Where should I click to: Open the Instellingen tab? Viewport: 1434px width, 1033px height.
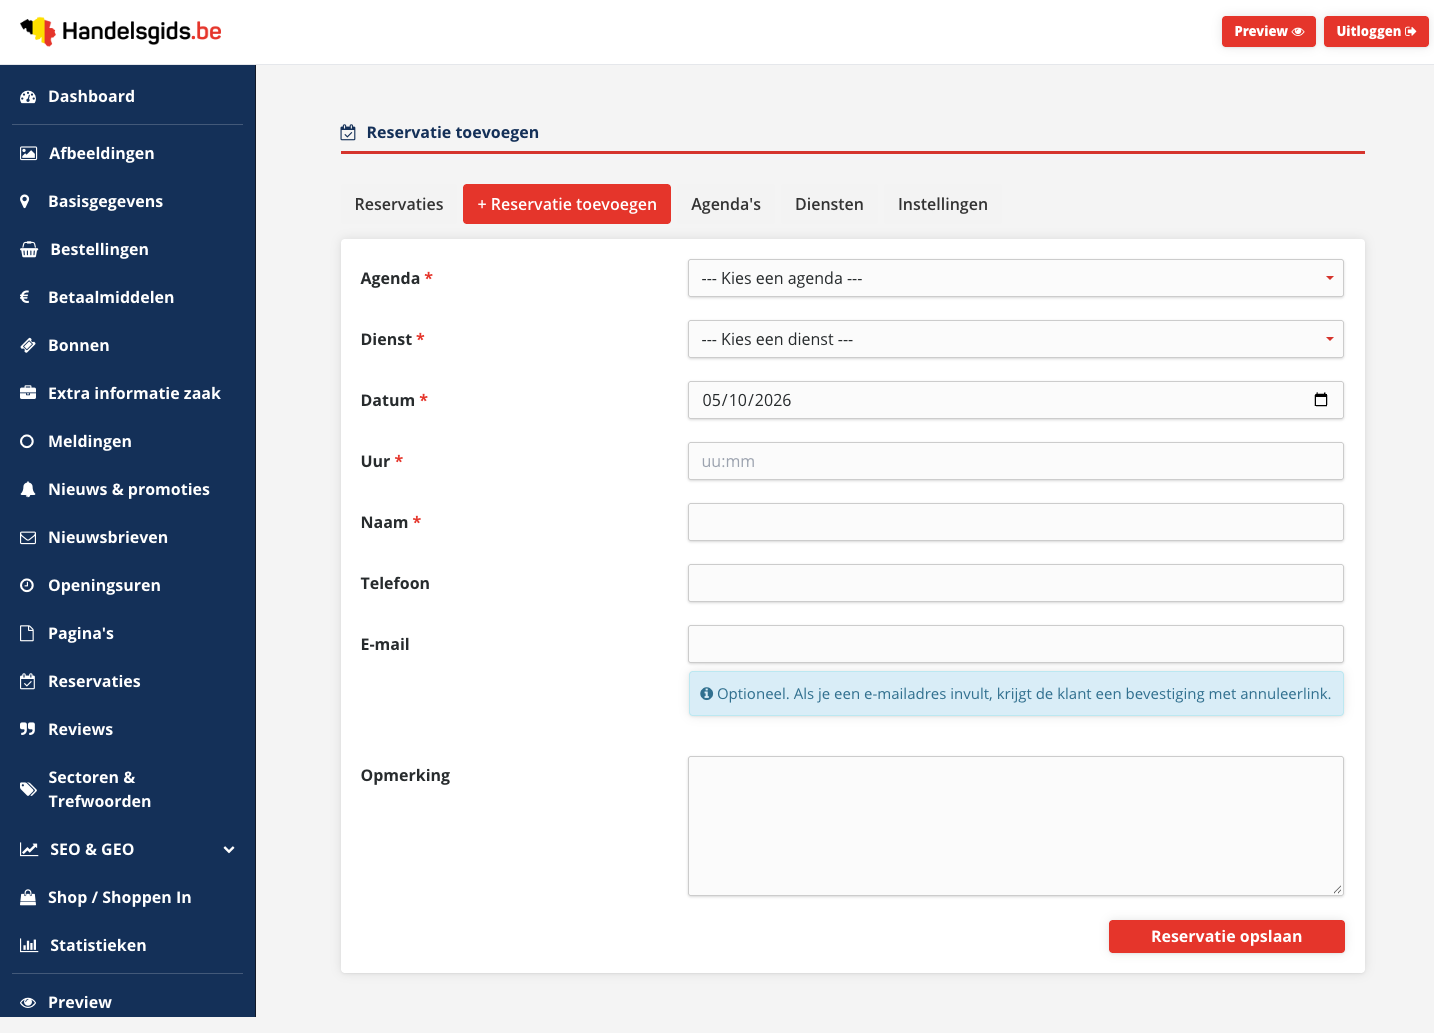click(x=943, y=204)
